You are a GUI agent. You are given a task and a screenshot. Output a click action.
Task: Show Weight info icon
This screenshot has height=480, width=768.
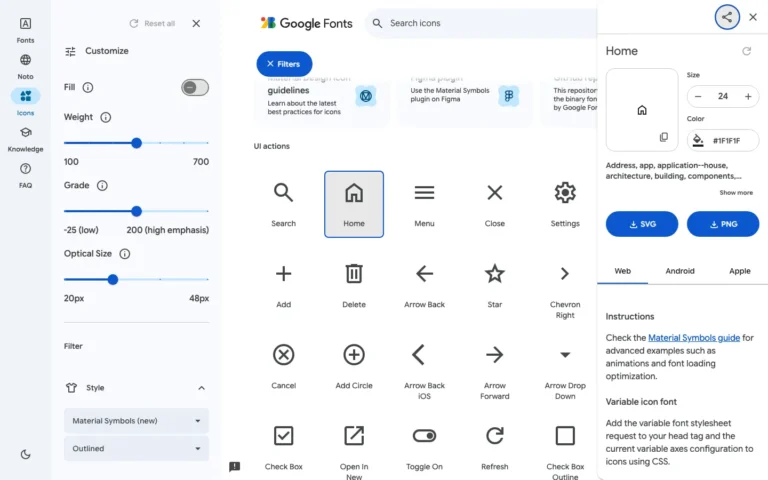105,117
